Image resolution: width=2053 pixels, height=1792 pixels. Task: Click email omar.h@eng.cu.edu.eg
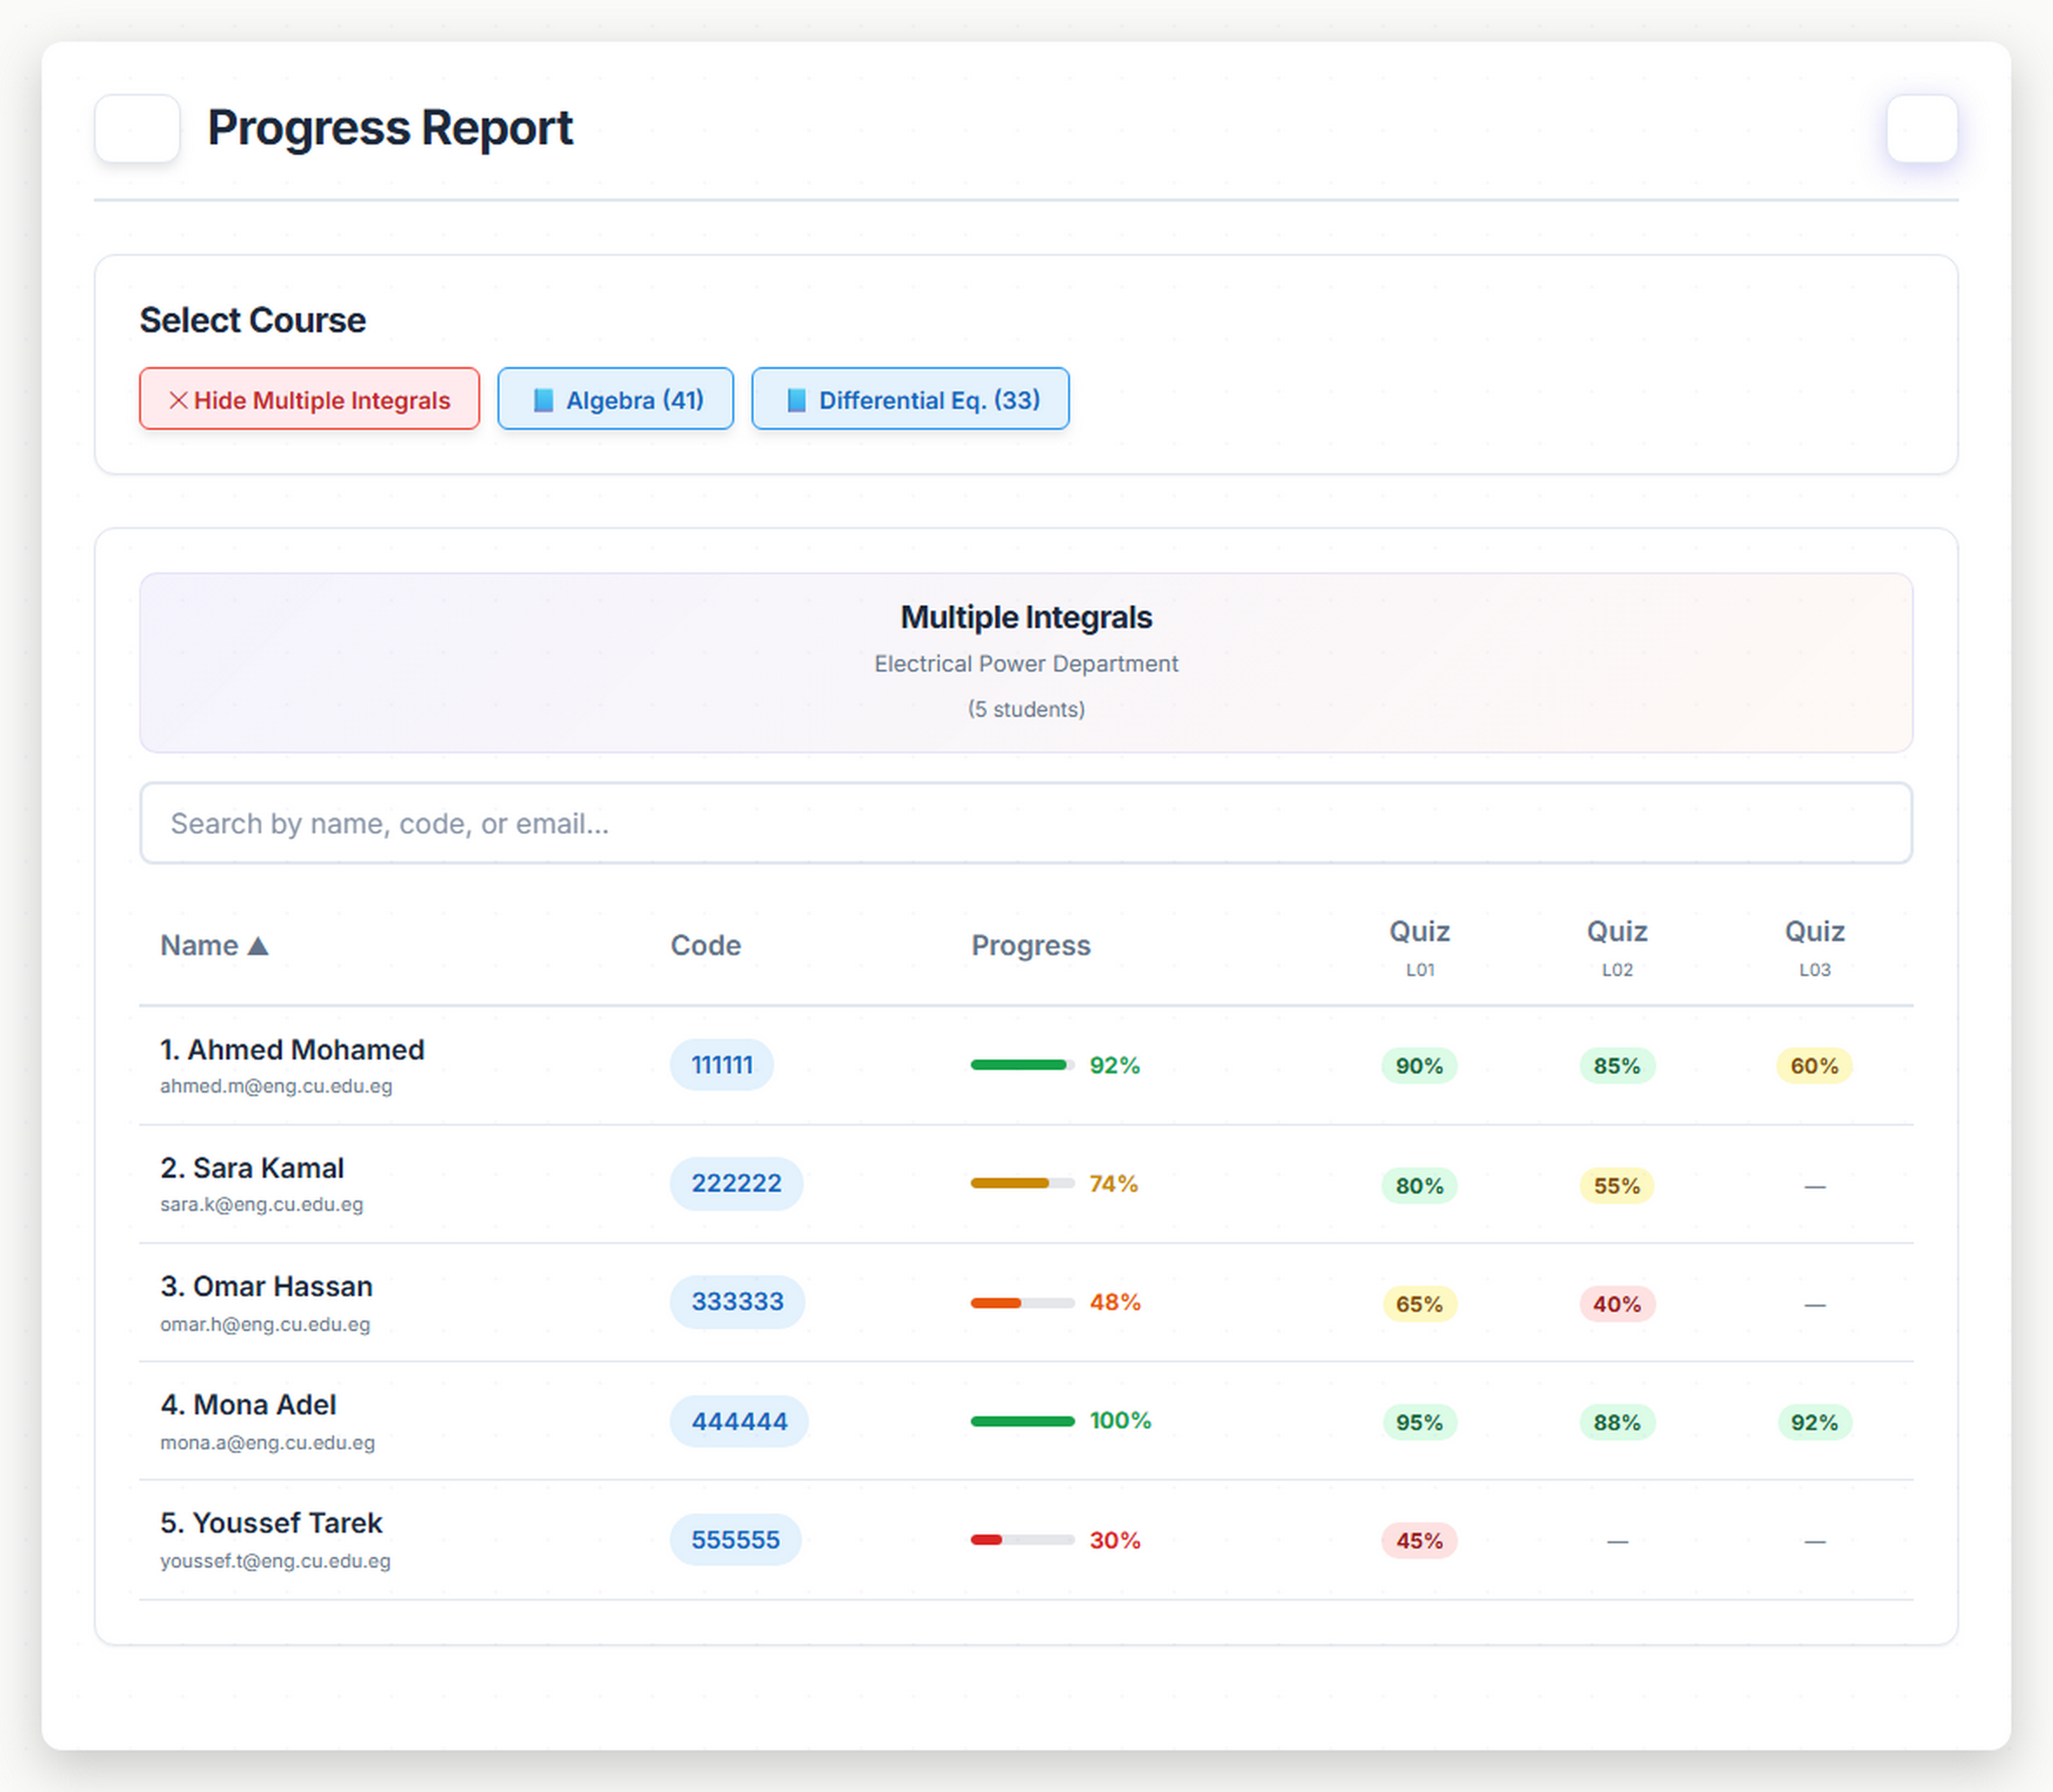(x=265, y=1324)
